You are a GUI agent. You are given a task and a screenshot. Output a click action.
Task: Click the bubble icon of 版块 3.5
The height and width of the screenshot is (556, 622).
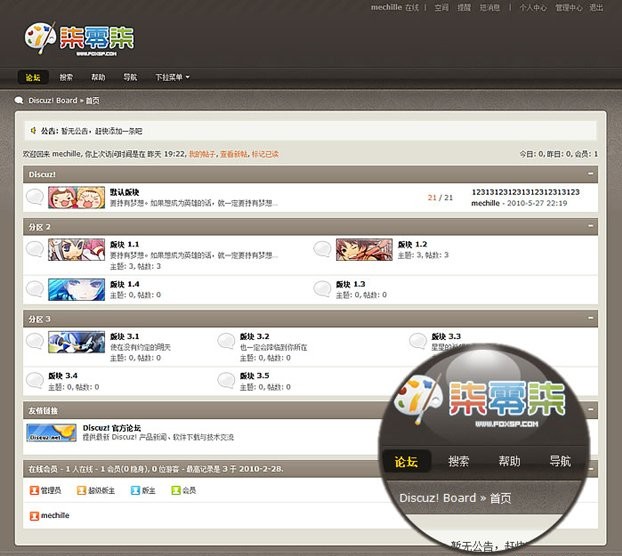tap(227, 380)
